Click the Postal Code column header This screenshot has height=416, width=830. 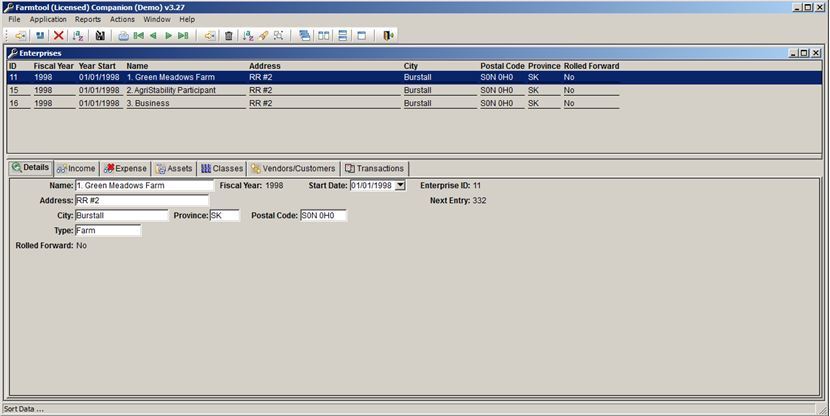point(502,66)
